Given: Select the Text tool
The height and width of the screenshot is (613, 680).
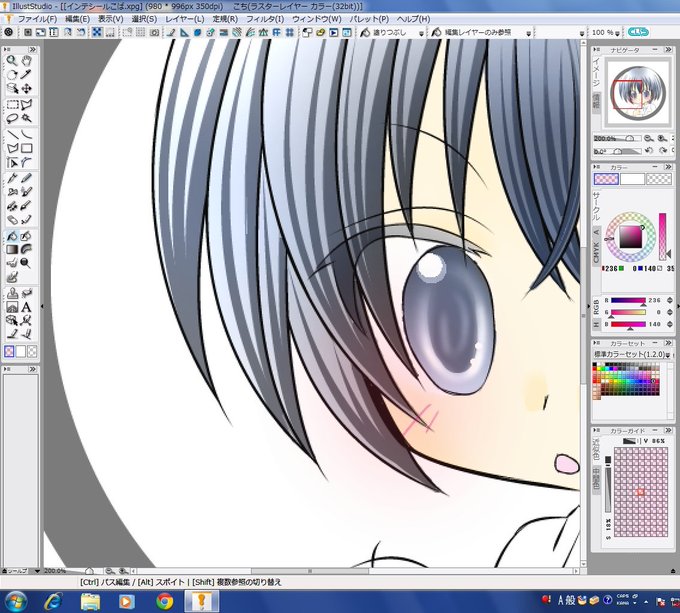Looking at the screenshot, I should pyautogui.click(x=26, y=307).
